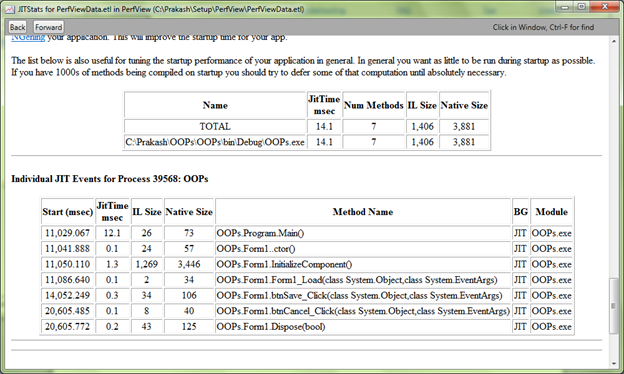The height and width of the screenshot is (374, 624).
Task: Click the 'Num Methods' column header
Action: (x=373, y=105)
